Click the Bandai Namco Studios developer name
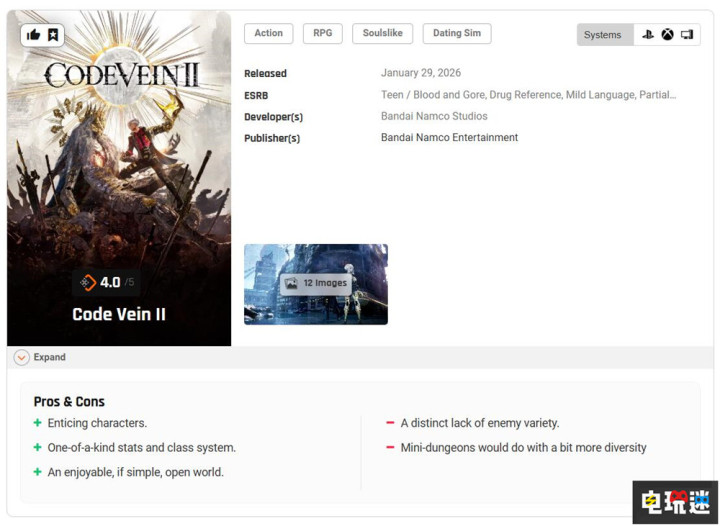Screen dimensions: 720x526 (x=434, y=116)
